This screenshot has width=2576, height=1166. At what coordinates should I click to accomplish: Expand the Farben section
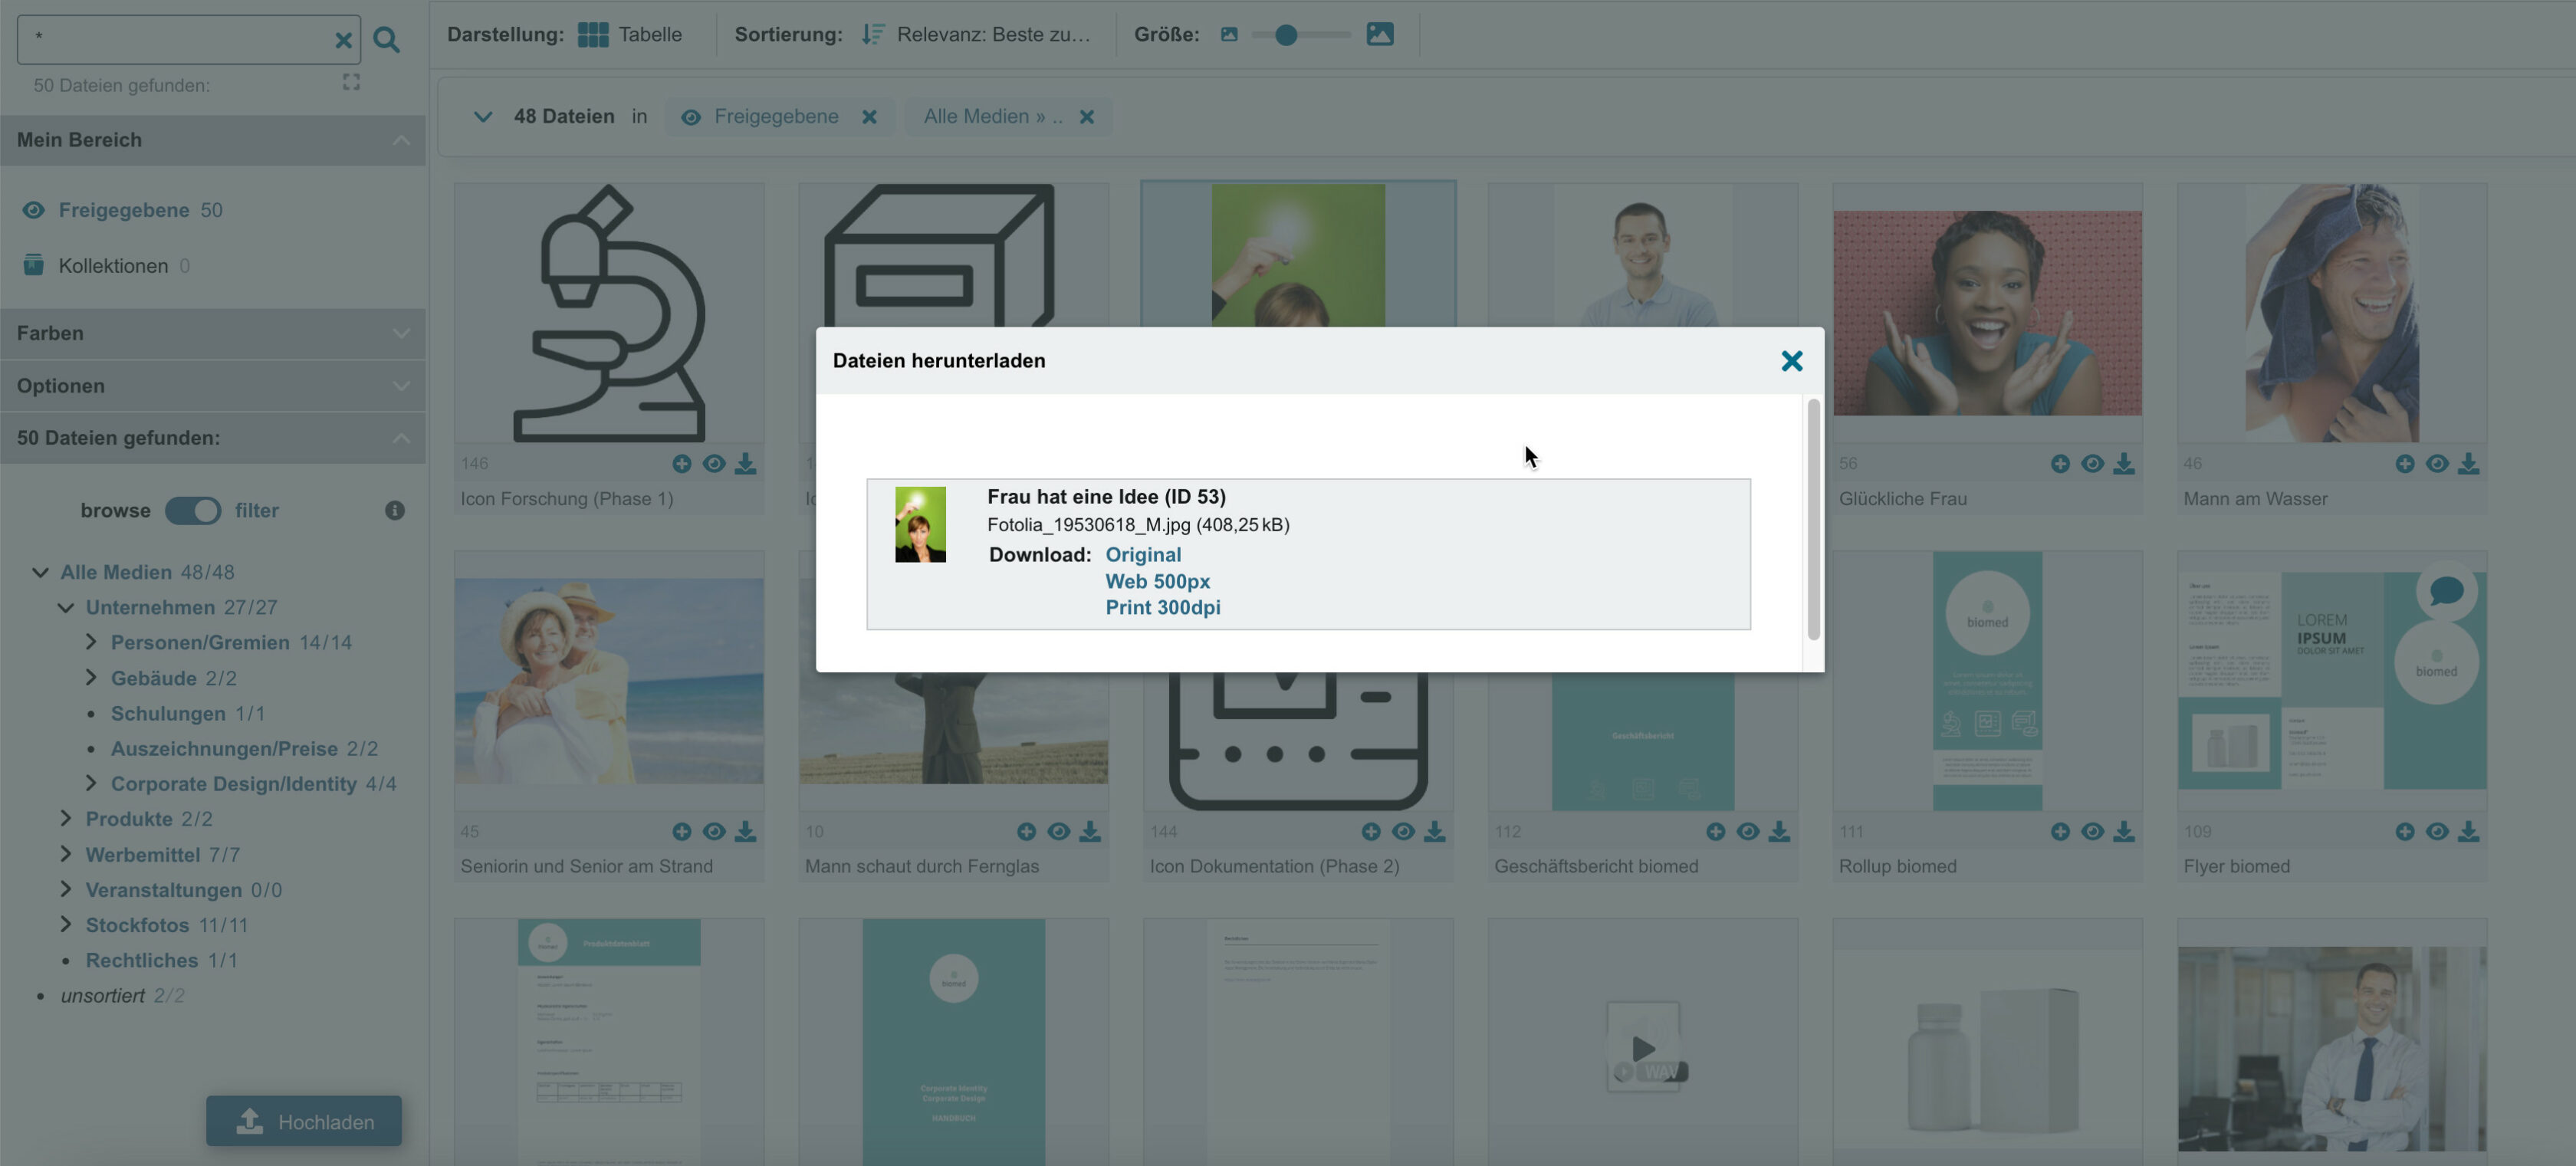[x=401, y=333]
